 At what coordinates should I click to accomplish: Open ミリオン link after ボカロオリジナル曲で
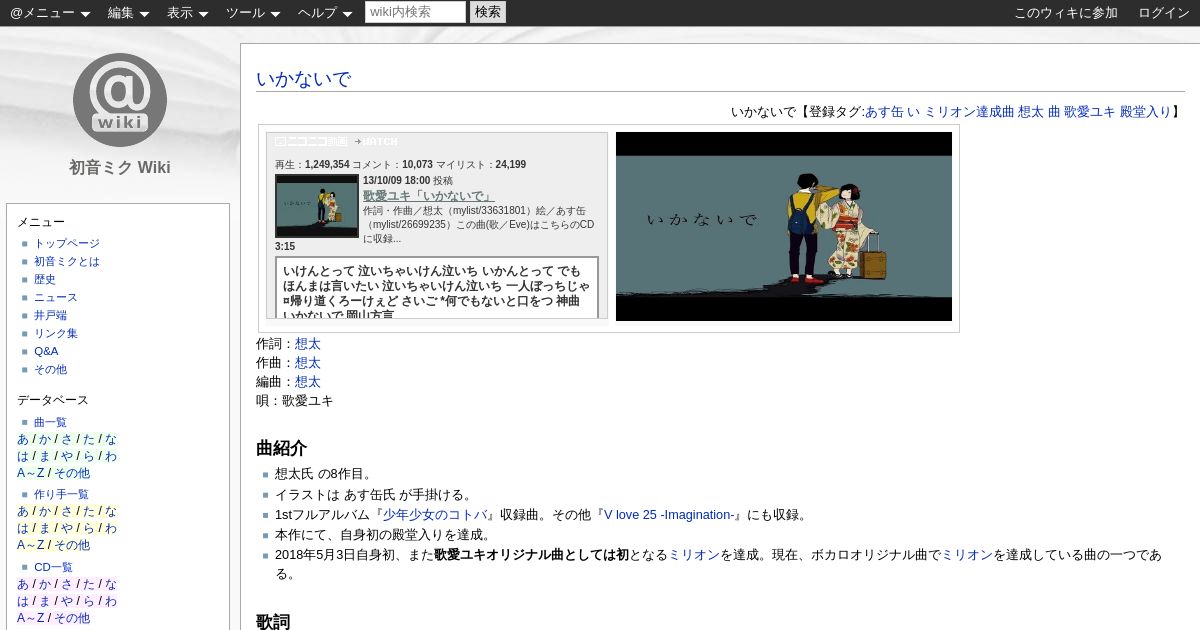click(967, 555)
